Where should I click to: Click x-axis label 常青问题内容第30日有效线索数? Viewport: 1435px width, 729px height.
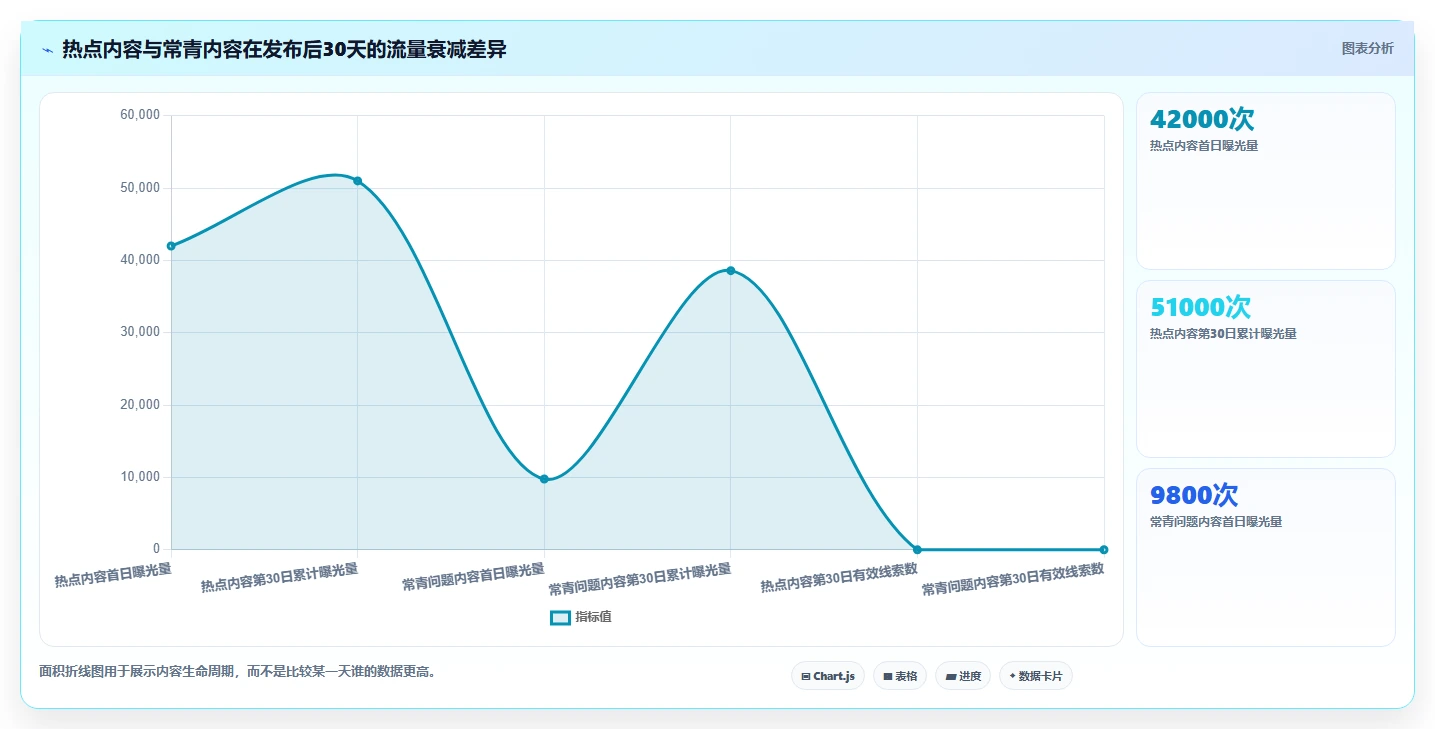pyautogui.click(x=1013, y=580)
